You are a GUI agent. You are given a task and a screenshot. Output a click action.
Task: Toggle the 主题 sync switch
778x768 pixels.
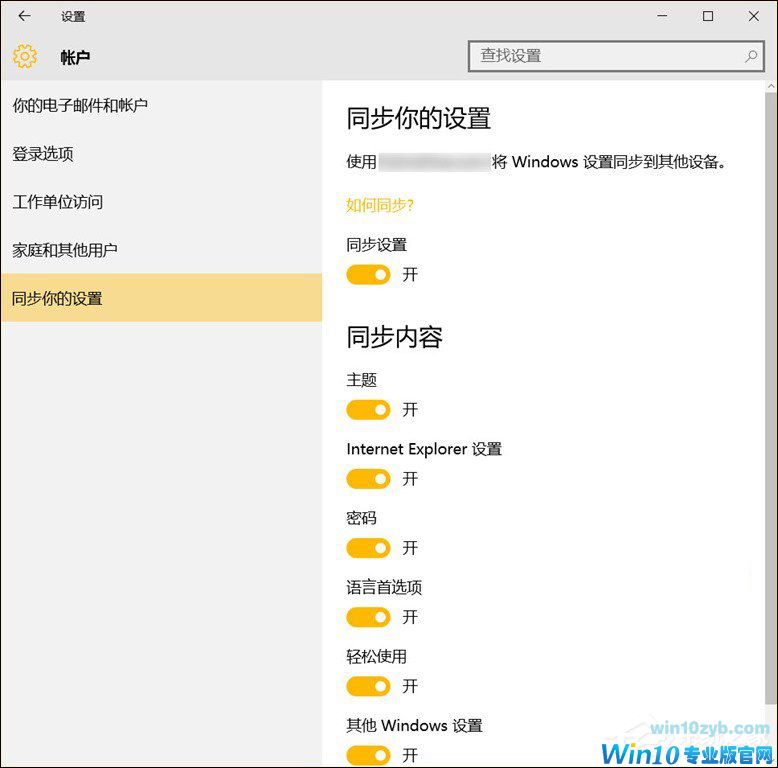[x=368, y=410]
